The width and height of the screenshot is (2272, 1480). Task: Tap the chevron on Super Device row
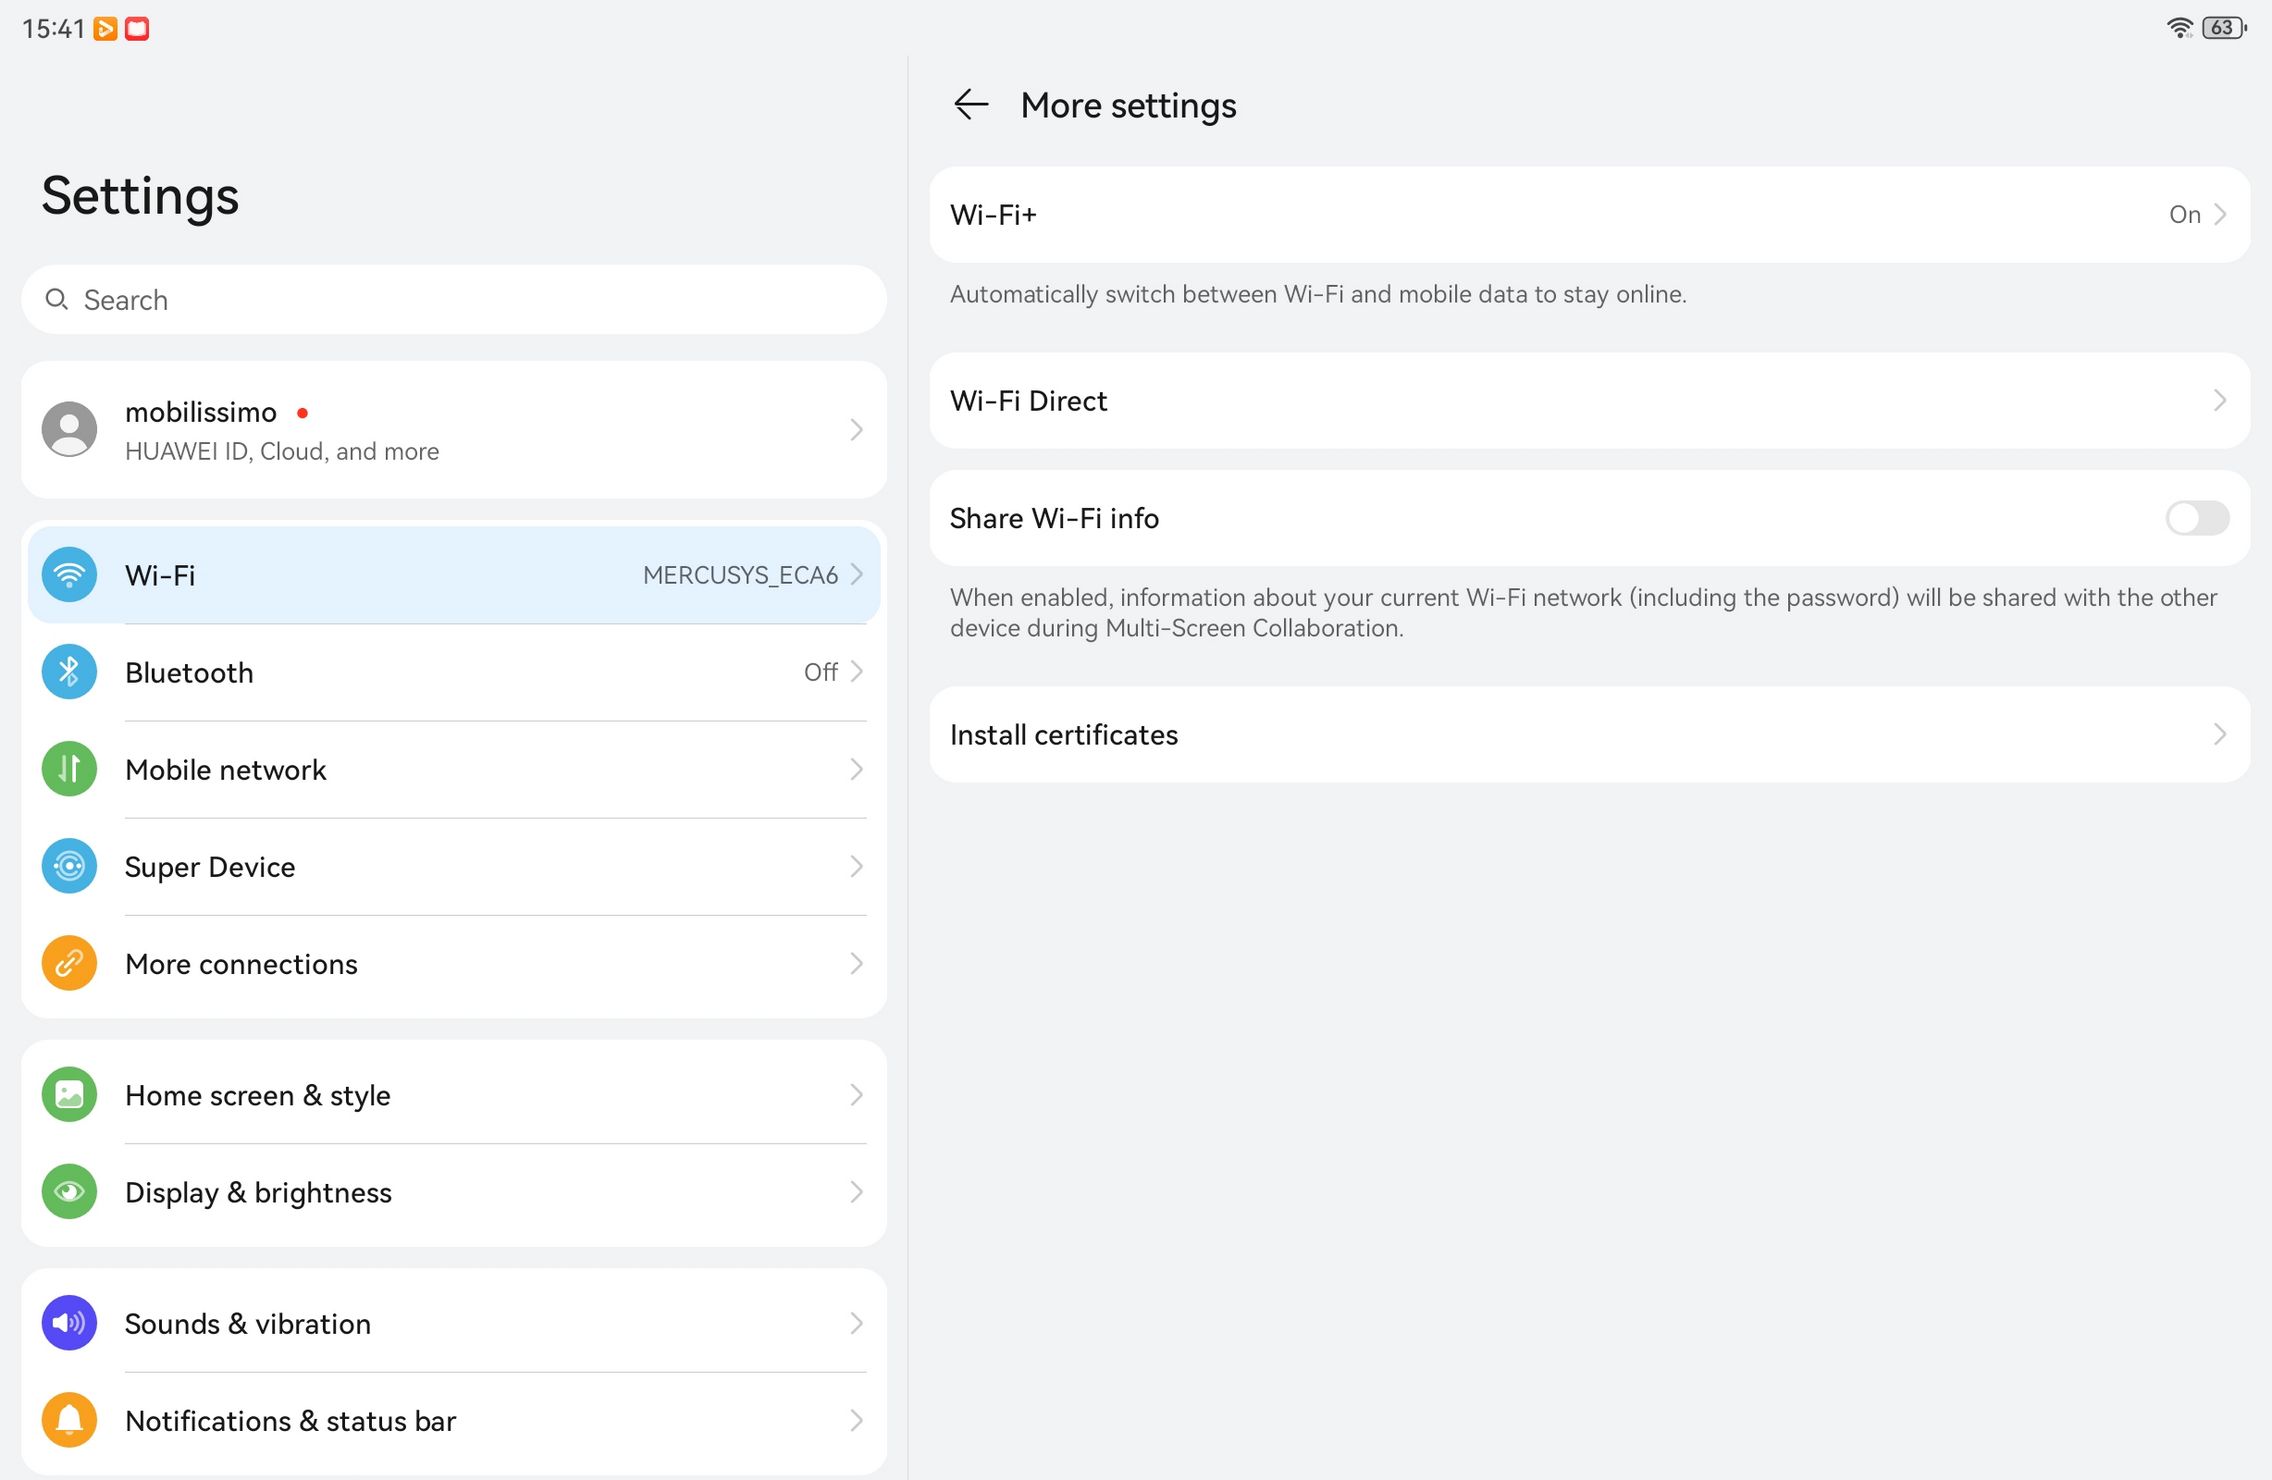coord(856,866)
